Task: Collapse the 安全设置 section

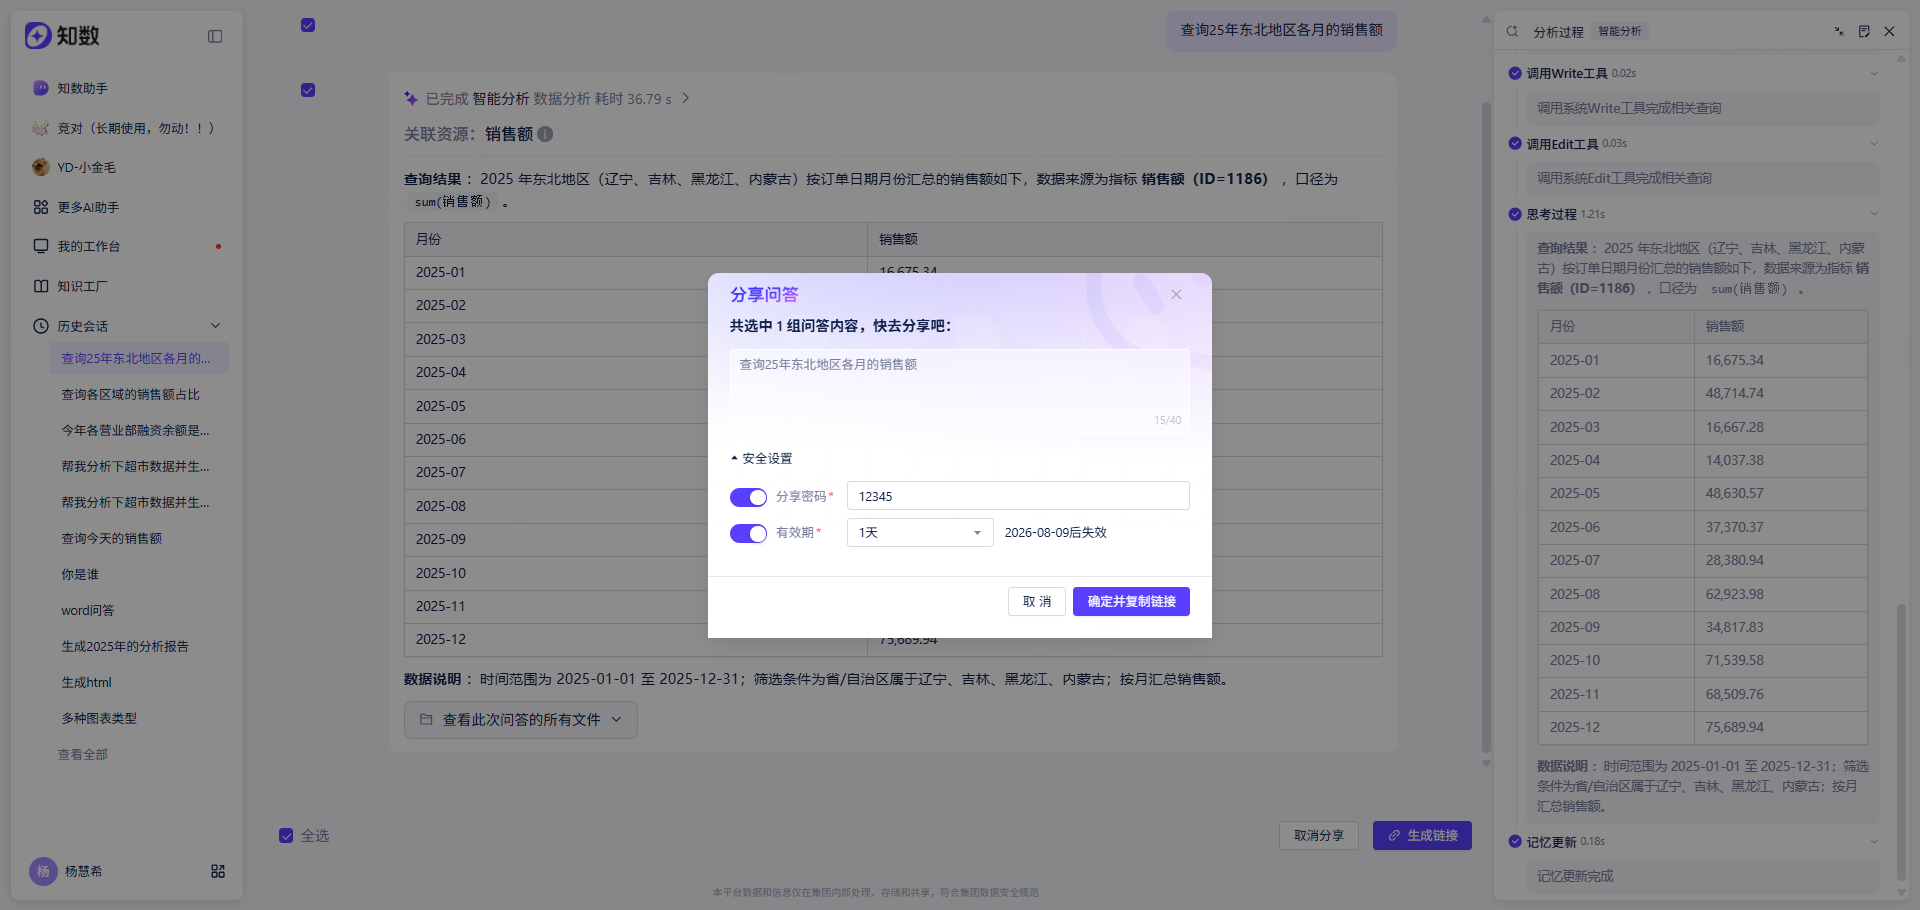Action: click(761, 458)
